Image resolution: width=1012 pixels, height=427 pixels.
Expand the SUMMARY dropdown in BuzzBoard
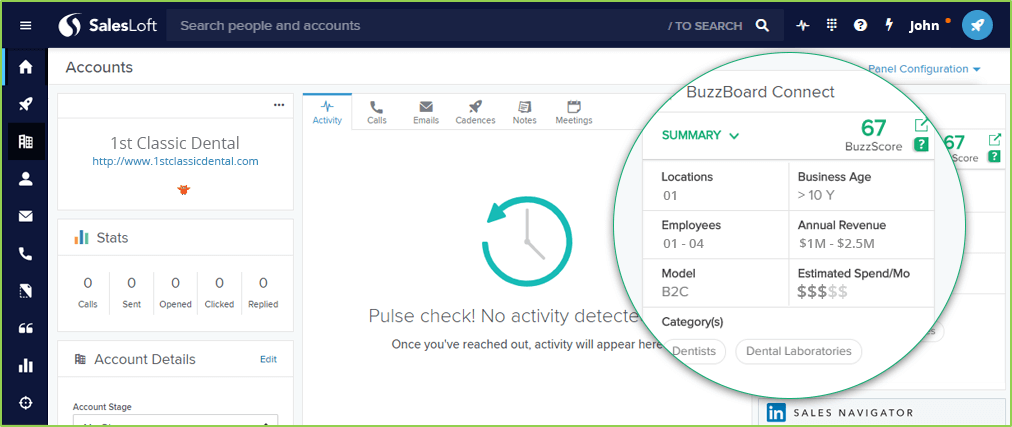(700, 135)
